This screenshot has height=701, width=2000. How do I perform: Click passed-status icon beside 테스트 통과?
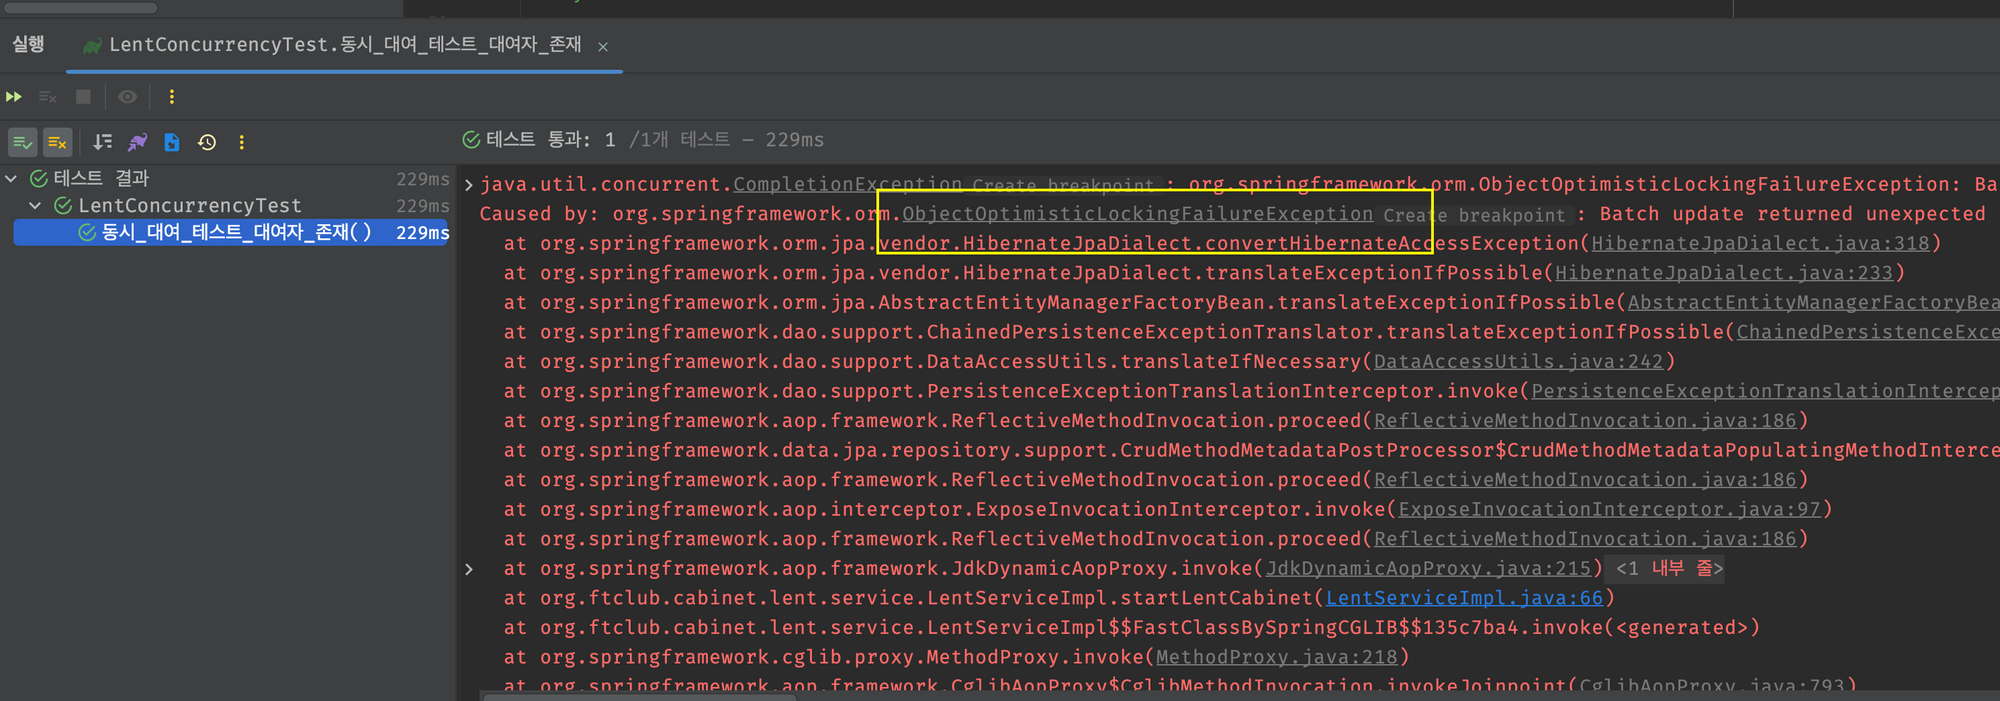tap(471, 140)
